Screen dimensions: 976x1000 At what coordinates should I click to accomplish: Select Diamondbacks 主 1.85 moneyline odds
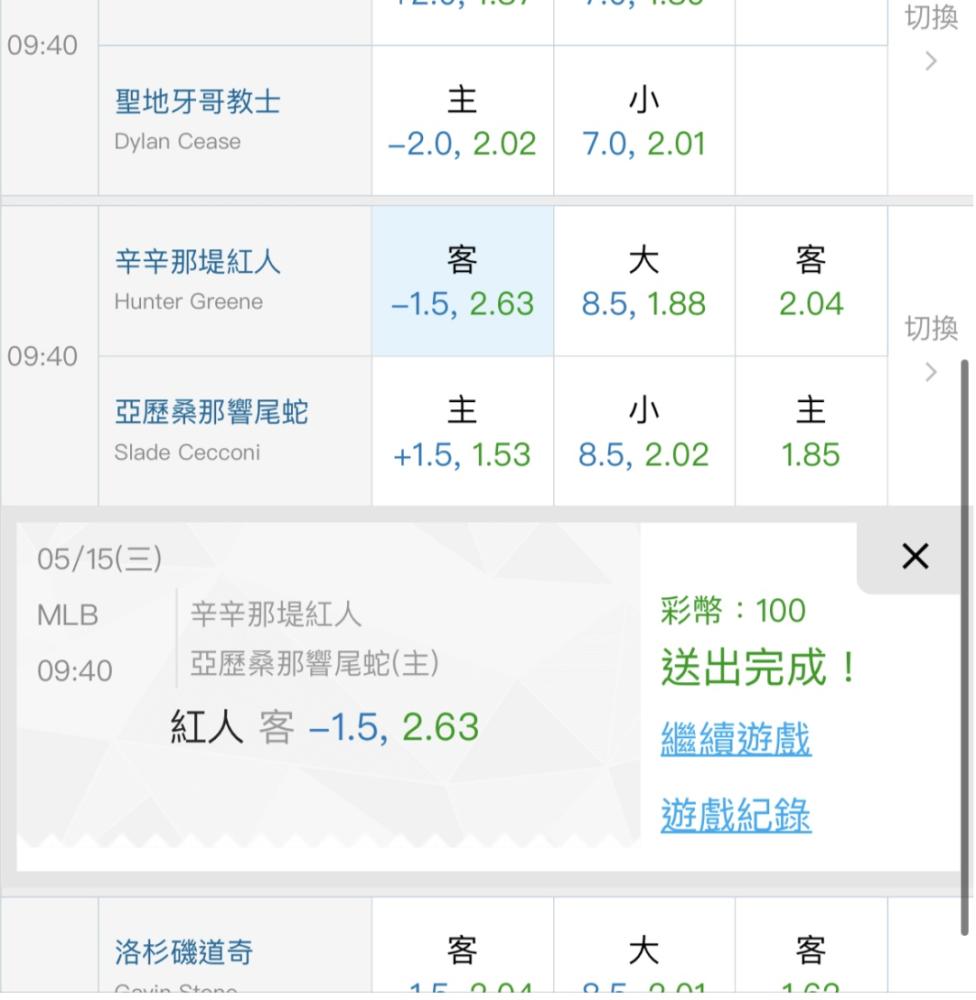811,432
